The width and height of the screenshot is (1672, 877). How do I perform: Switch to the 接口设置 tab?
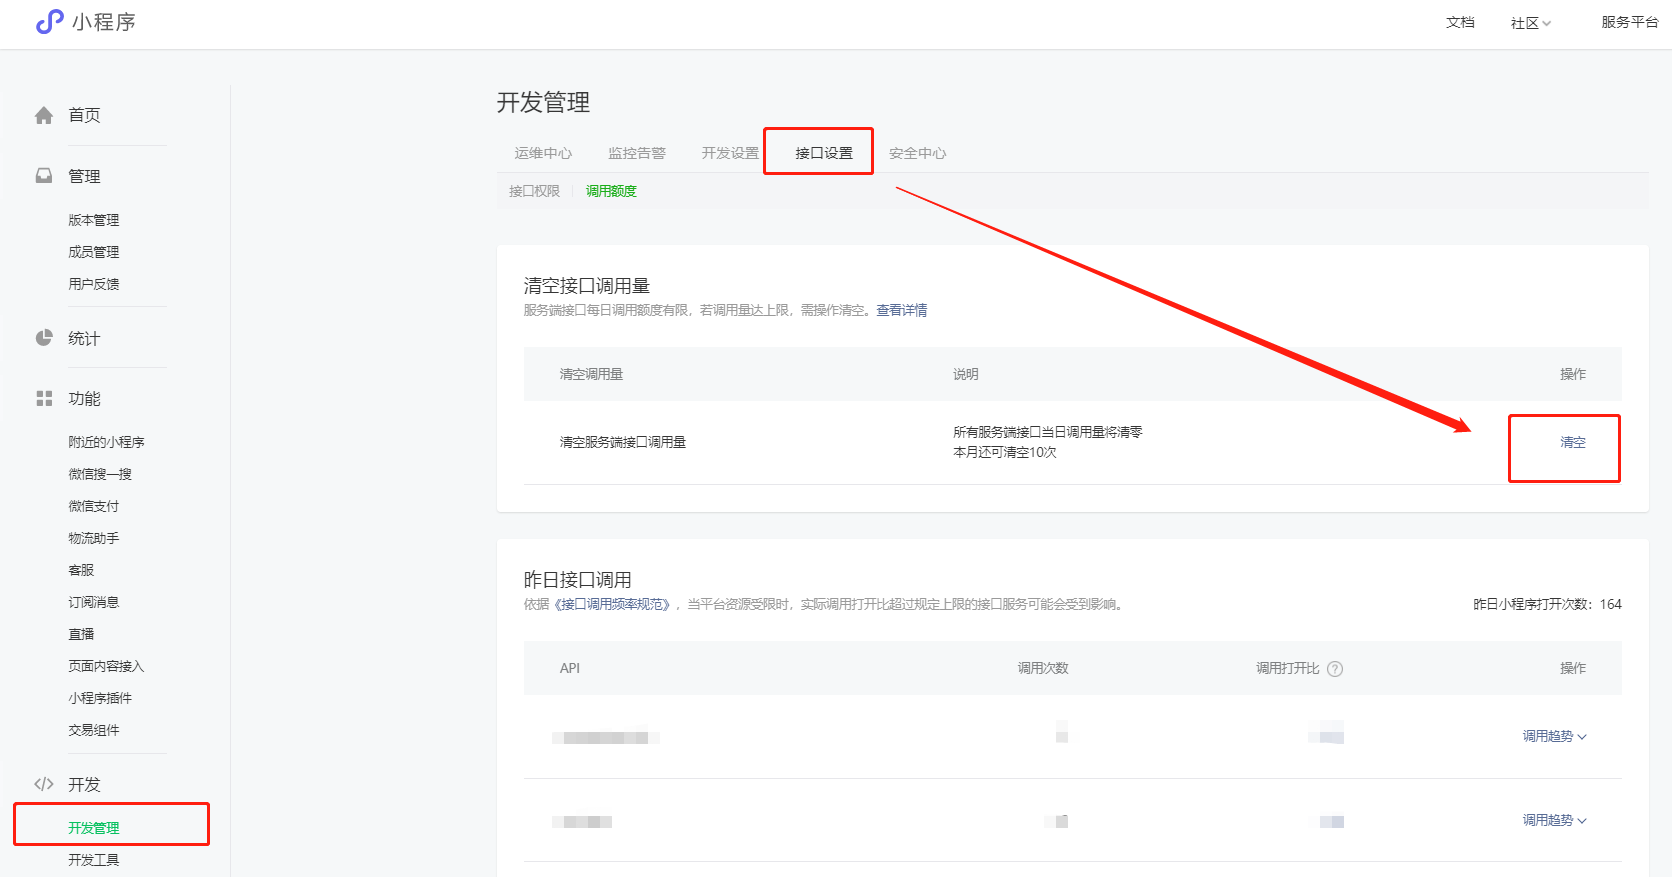823,153
